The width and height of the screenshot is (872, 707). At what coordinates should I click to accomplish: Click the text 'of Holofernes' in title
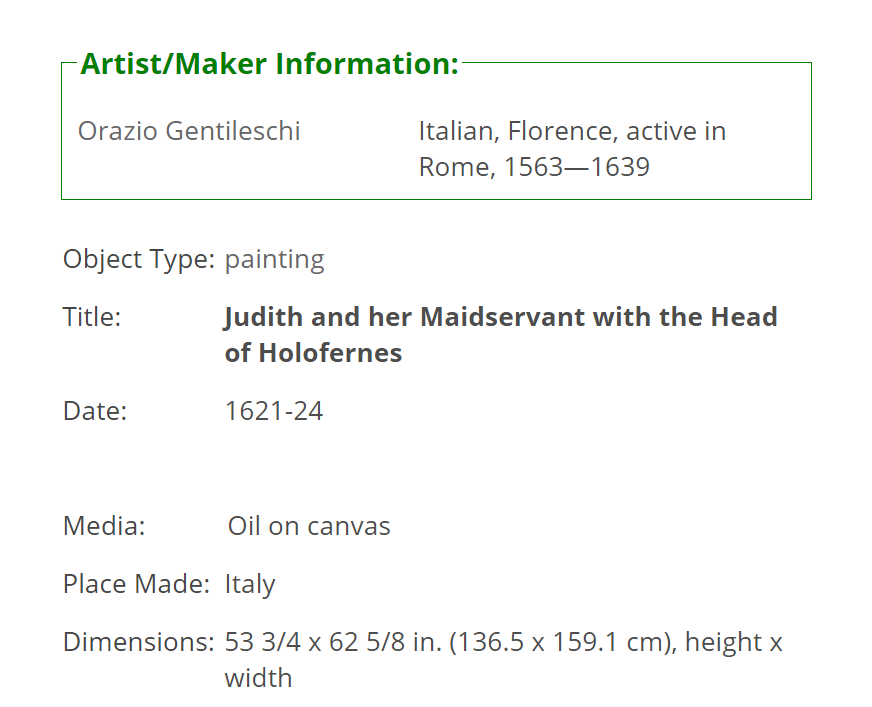313,353
